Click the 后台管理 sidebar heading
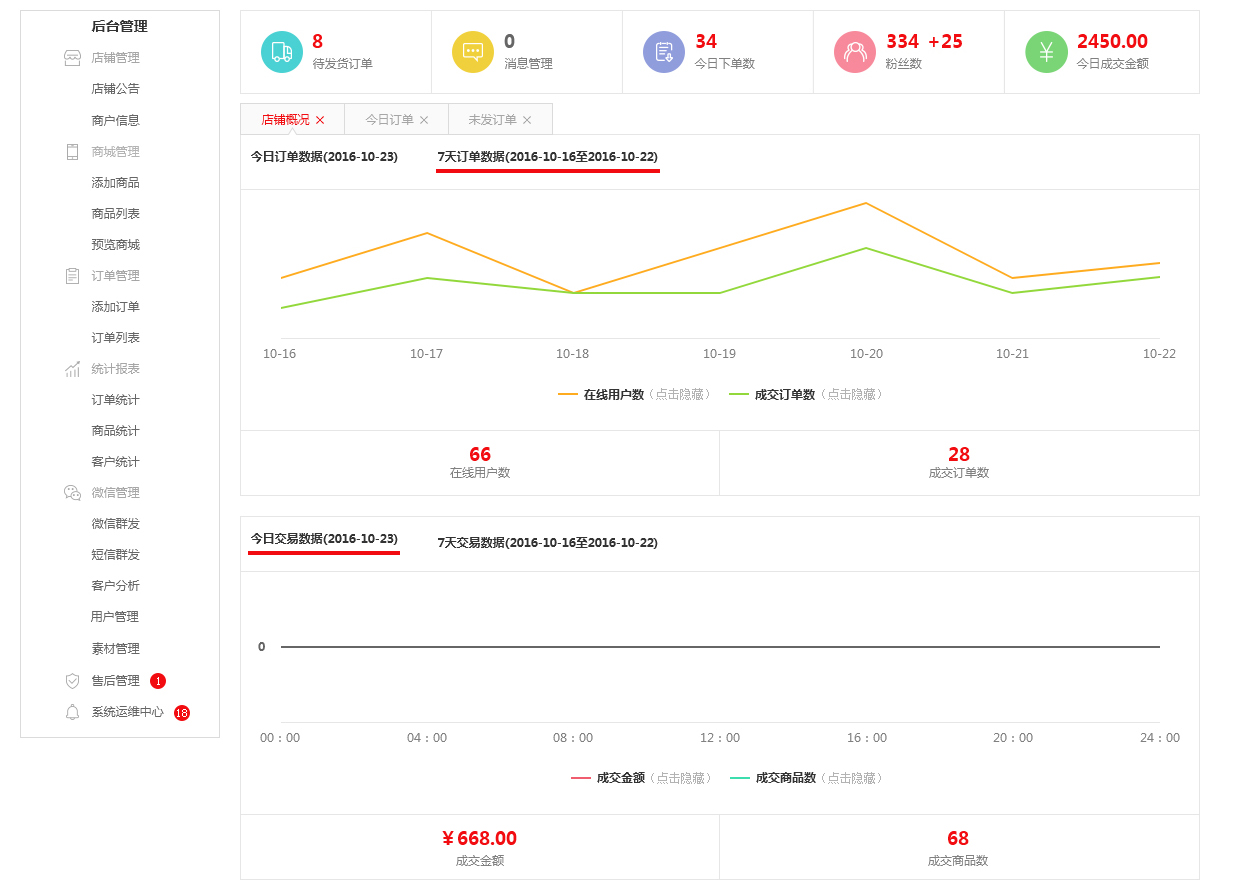Image resolution: width=1240 pixels, height=891 pixels. (x=119, y=27)
